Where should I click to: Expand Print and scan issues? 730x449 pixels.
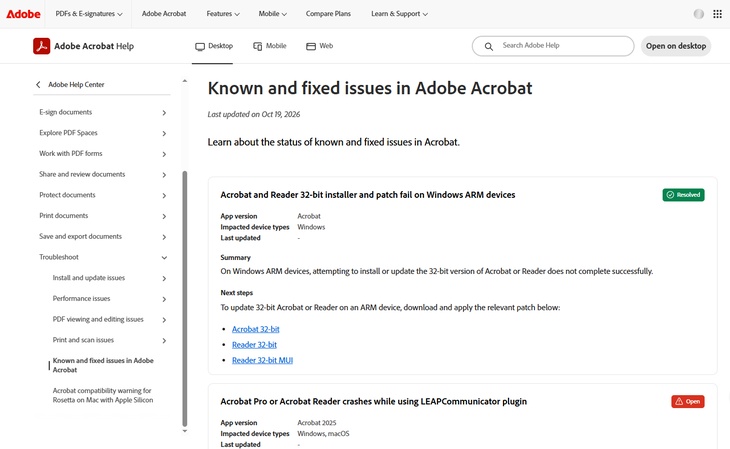pos(164,340)
